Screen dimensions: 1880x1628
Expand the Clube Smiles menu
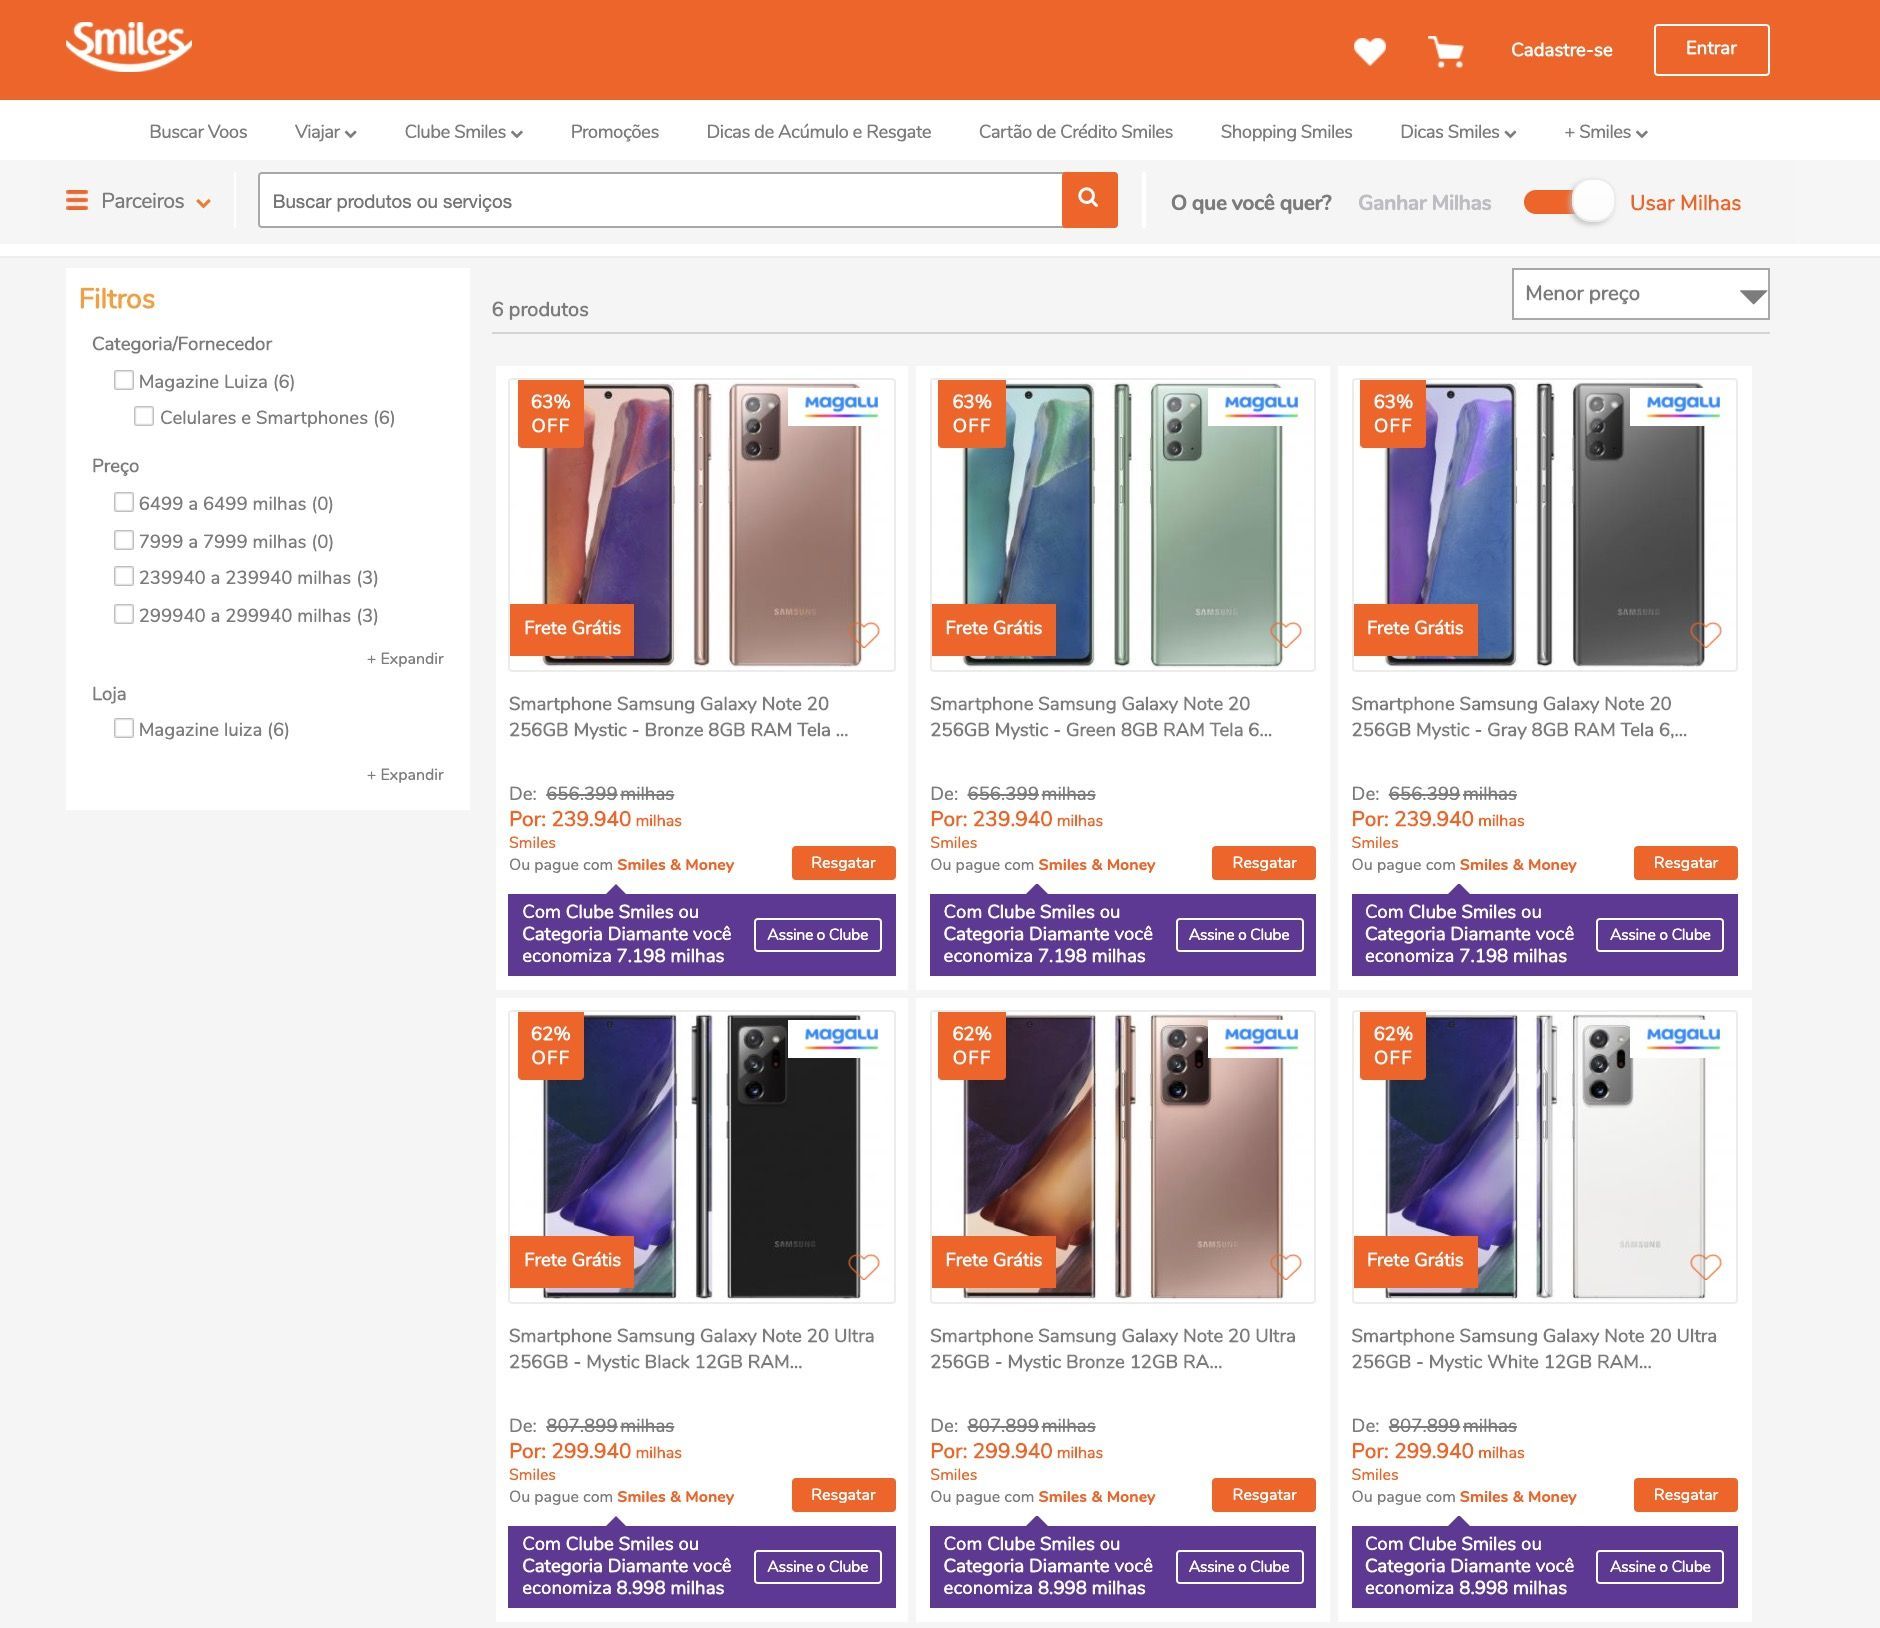pos(463,132)
